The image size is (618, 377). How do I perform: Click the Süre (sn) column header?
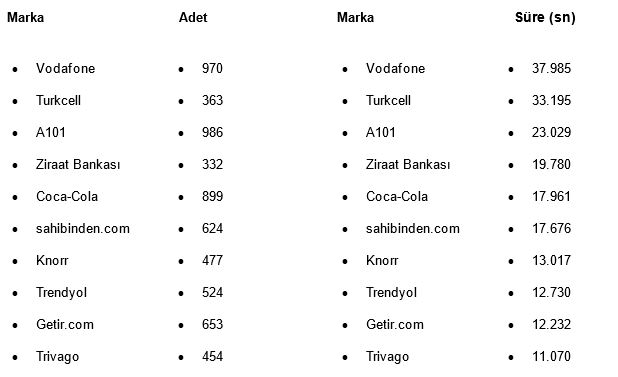click(545, 17)
